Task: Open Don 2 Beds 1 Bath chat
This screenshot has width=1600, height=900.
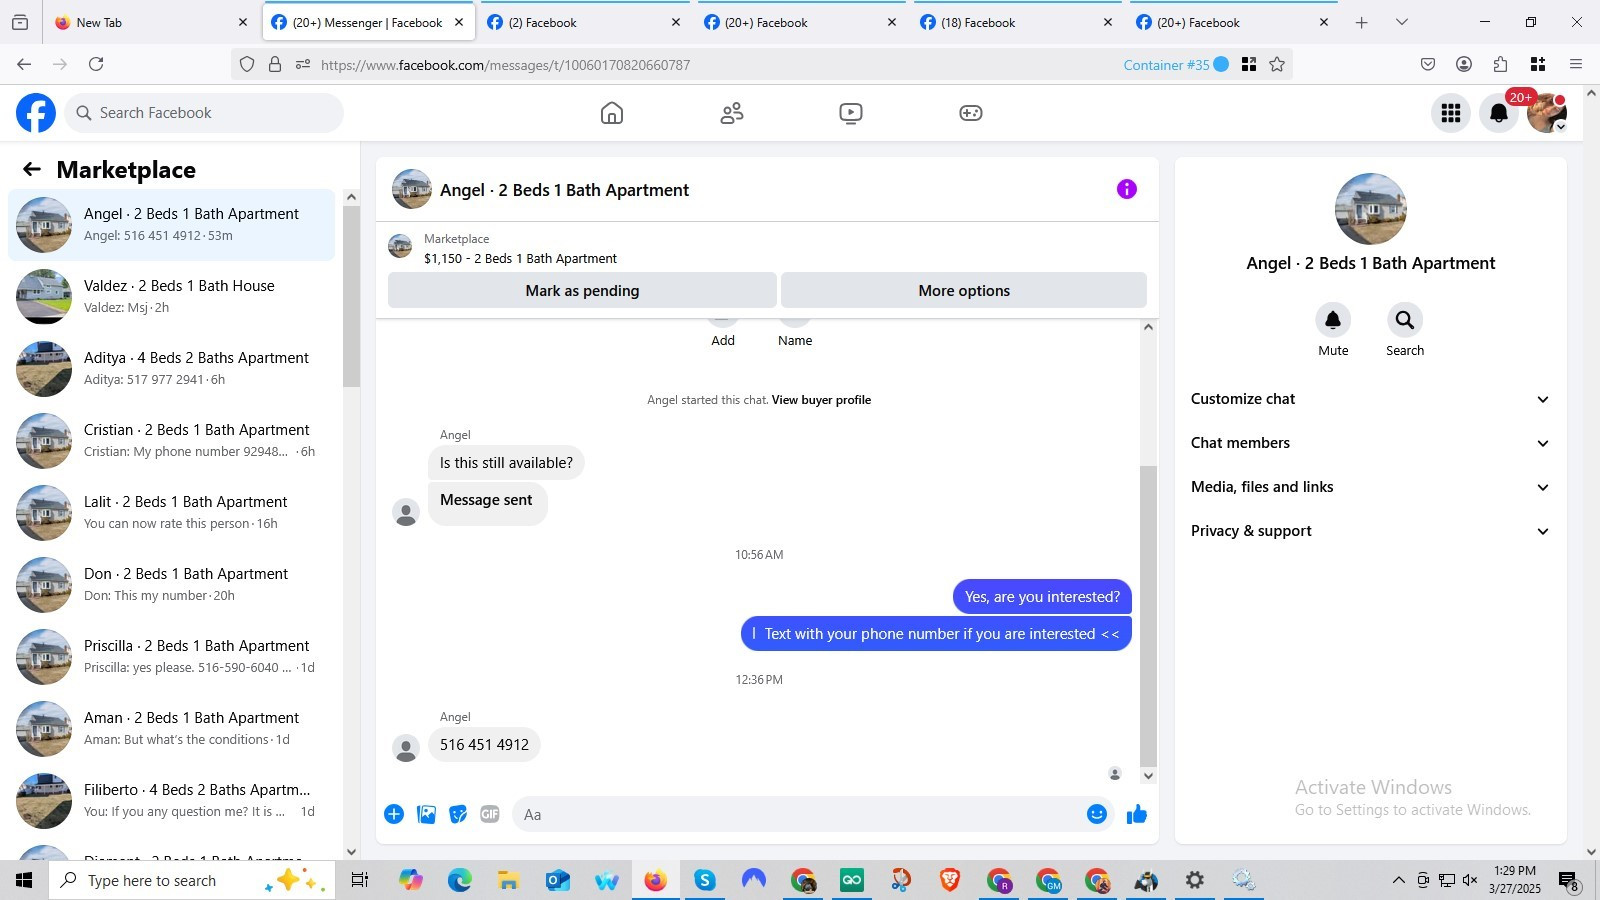Action: (172, 585)
